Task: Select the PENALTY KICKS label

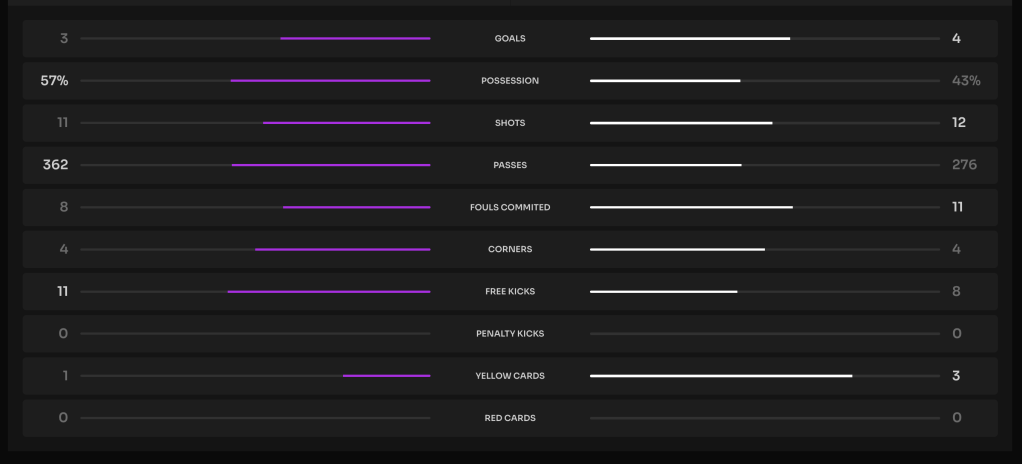Action: [x=510, y=334]
